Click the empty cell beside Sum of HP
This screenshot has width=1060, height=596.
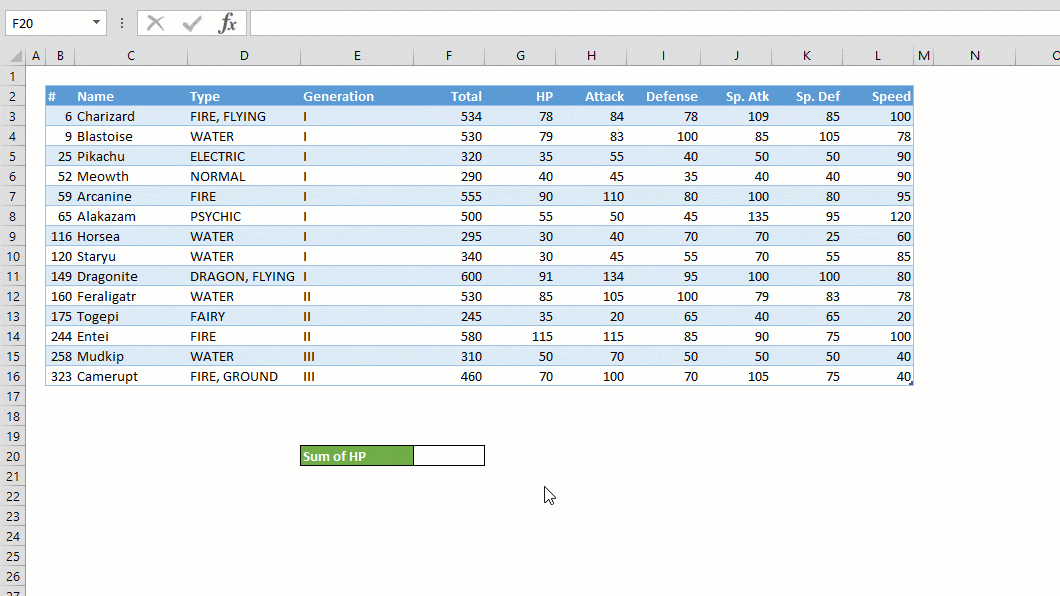(448, 455)
